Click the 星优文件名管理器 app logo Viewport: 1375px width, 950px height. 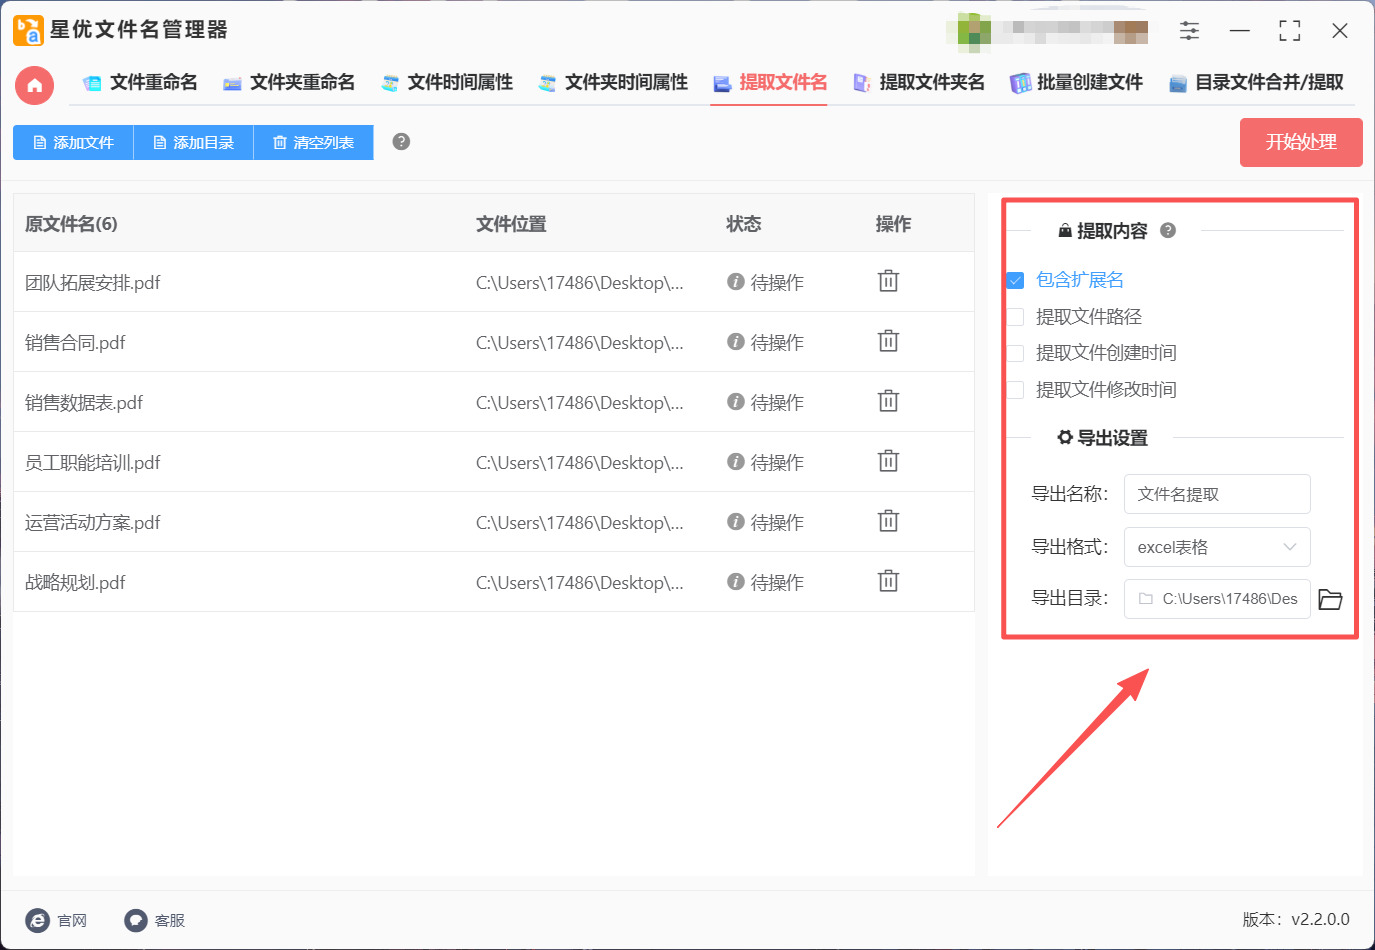coord(28,30)
